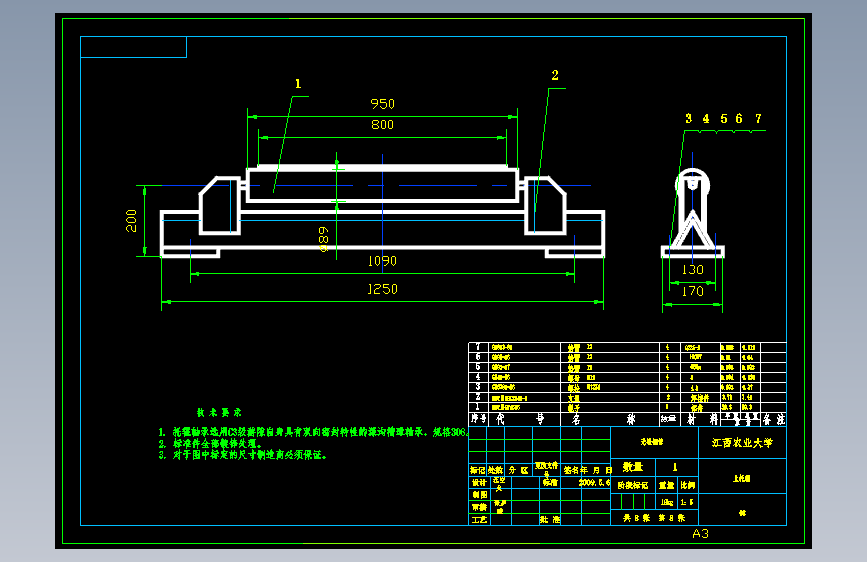867x562 pixels.
Task: Click the A3 paper size label
Action: coord(700,534)
